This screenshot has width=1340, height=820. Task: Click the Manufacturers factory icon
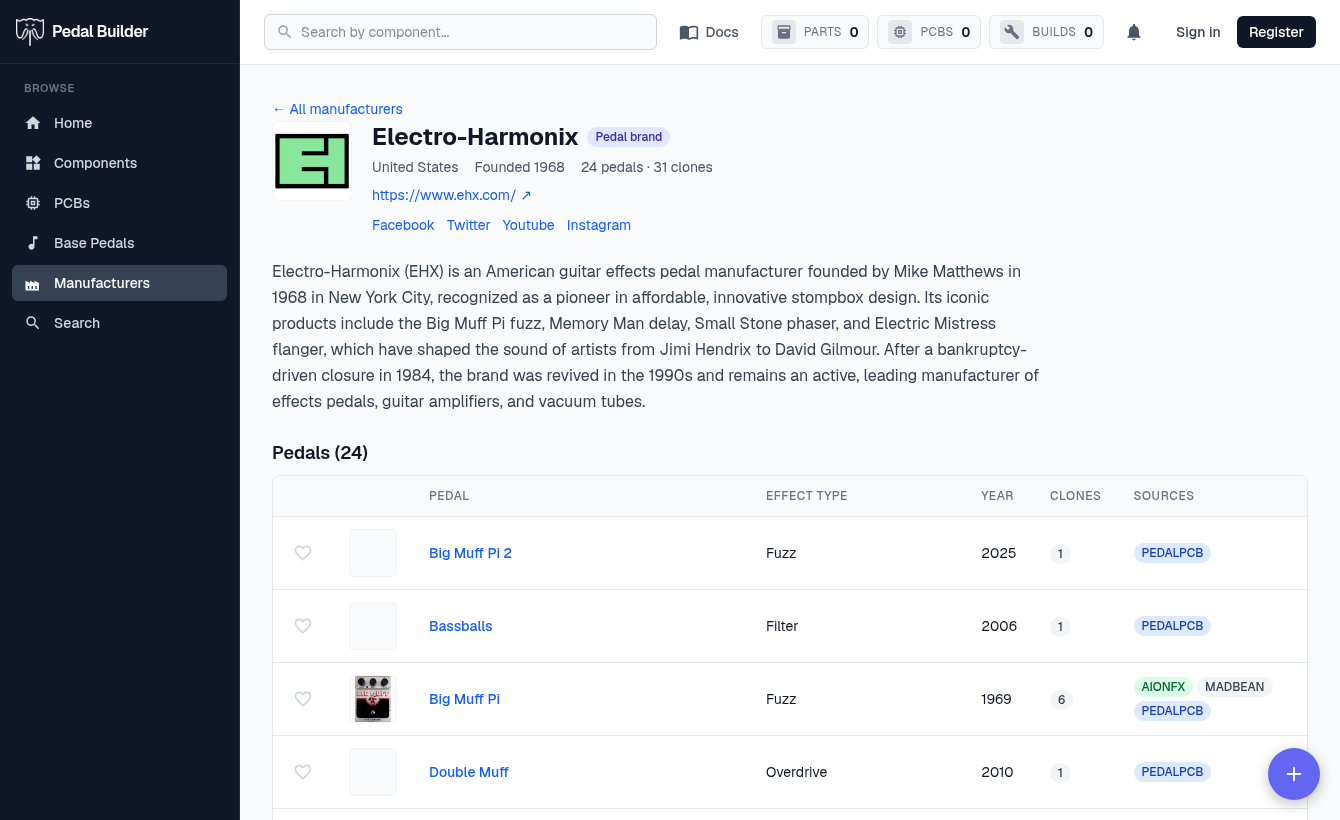click(33, 283)
